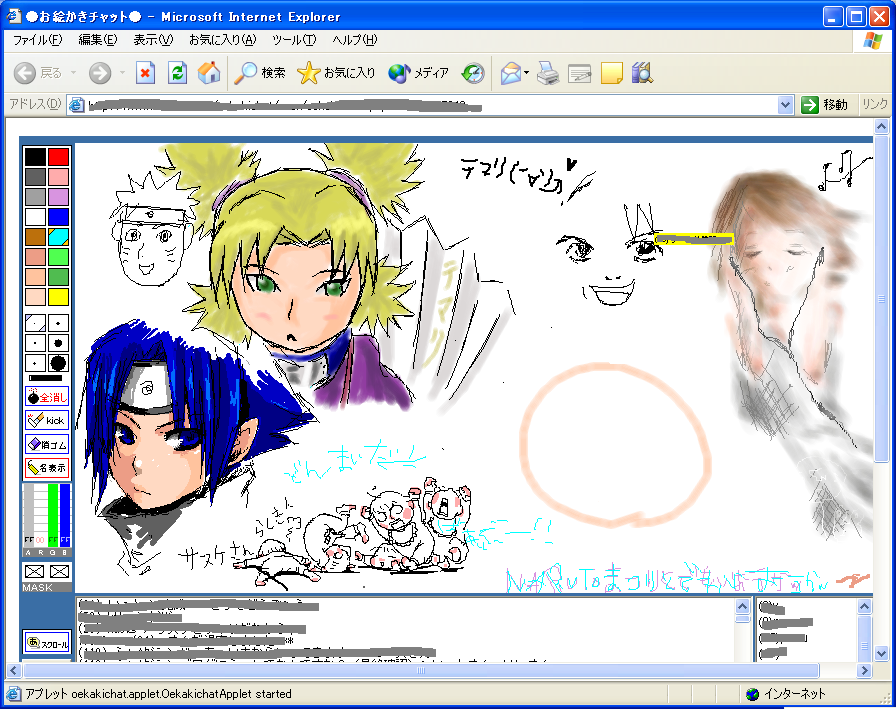Open the ツール(T) menu

pyautogui.click(x=294, y=40)
